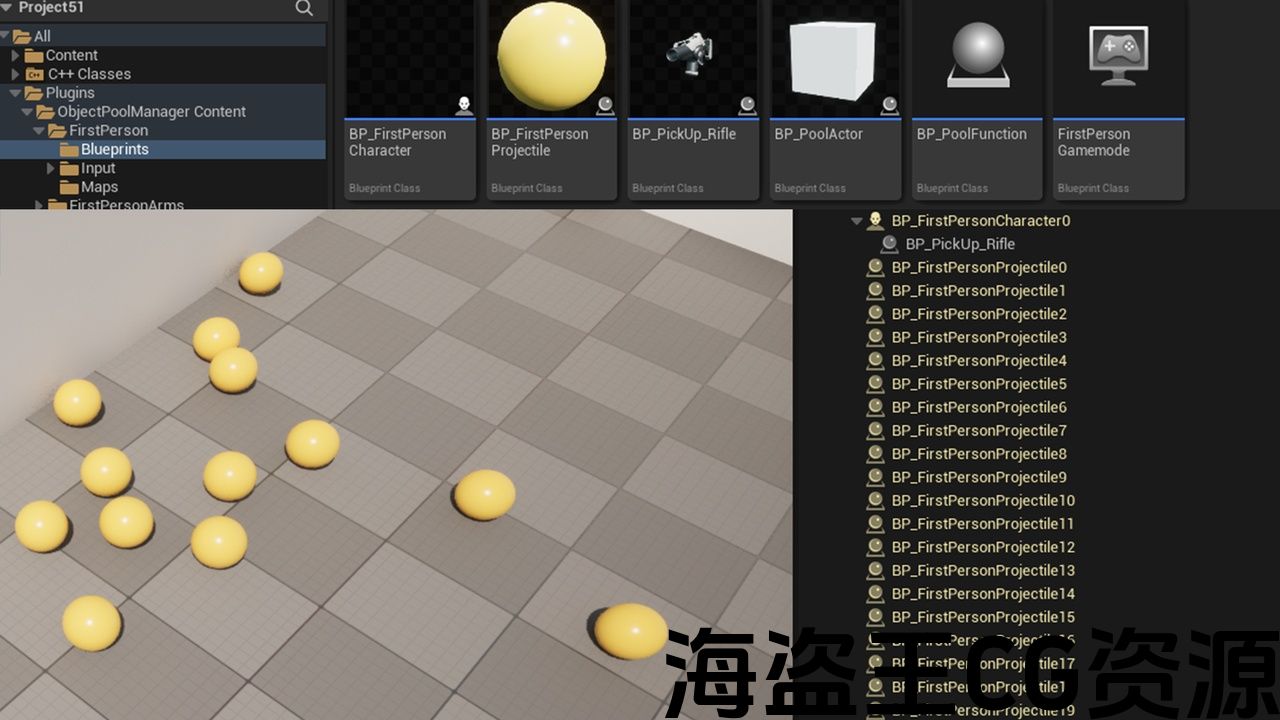
Task: Click the BP_PickUp_Rifle asset icon
Action: [x=693, y=55]
